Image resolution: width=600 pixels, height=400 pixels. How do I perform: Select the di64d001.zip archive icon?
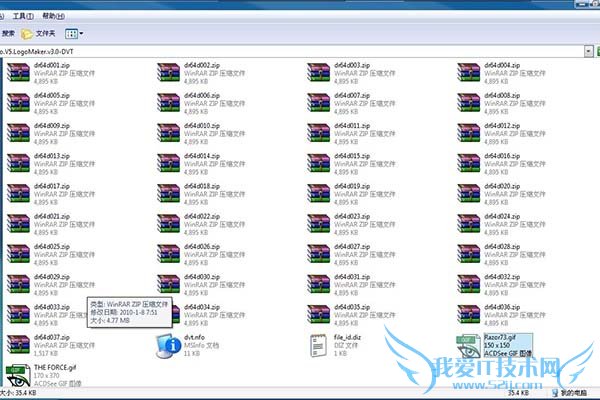coord(18,73)
